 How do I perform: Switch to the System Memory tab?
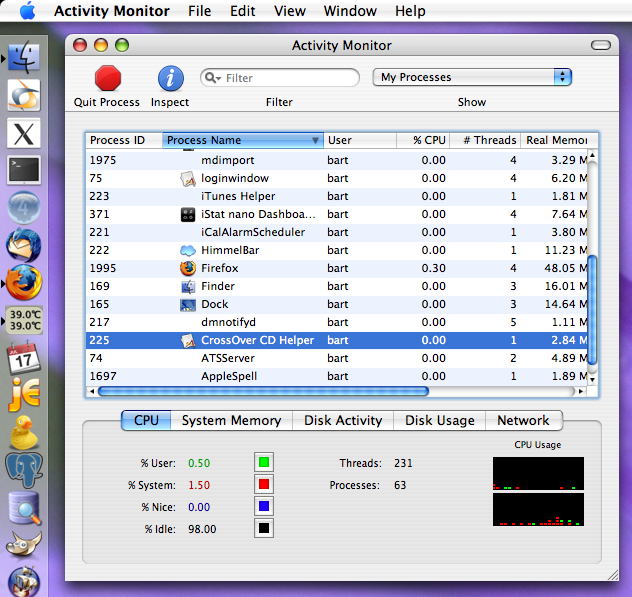(231, 421)
